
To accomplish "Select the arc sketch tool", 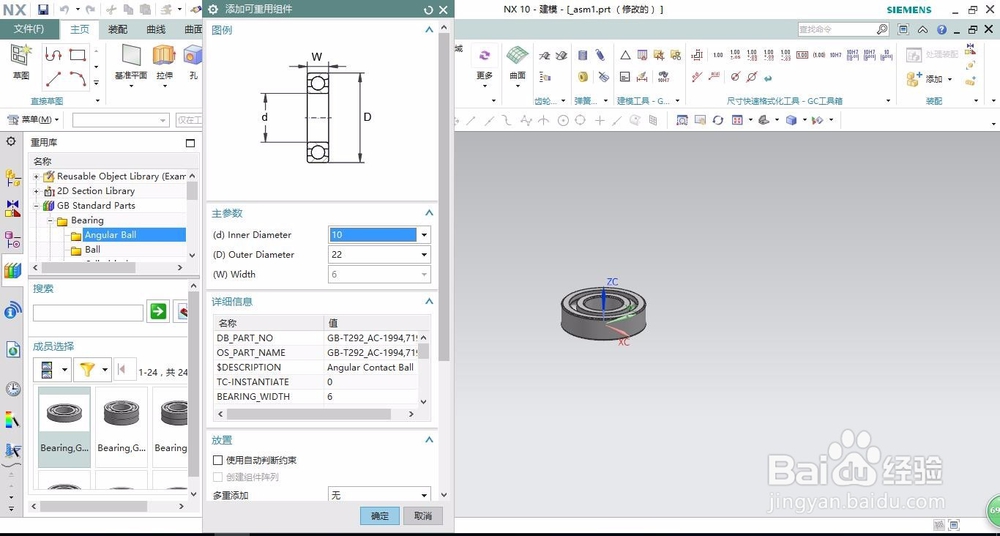I will [78, 79].
